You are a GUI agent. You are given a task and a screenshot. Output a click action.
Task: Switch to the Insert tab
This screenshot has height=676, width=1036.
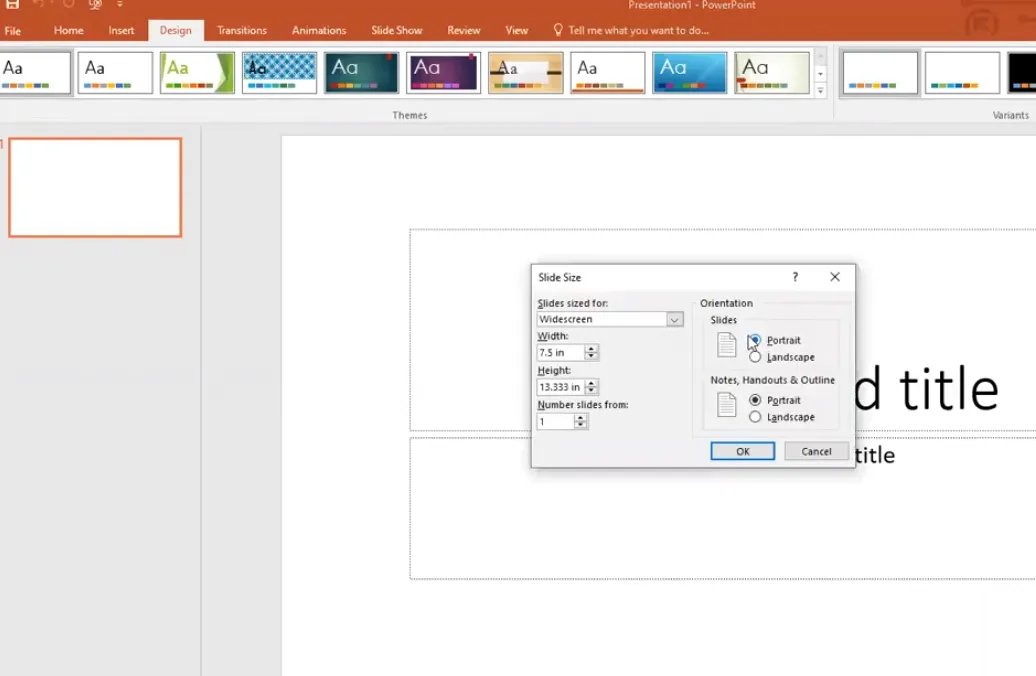coord(121,30)
